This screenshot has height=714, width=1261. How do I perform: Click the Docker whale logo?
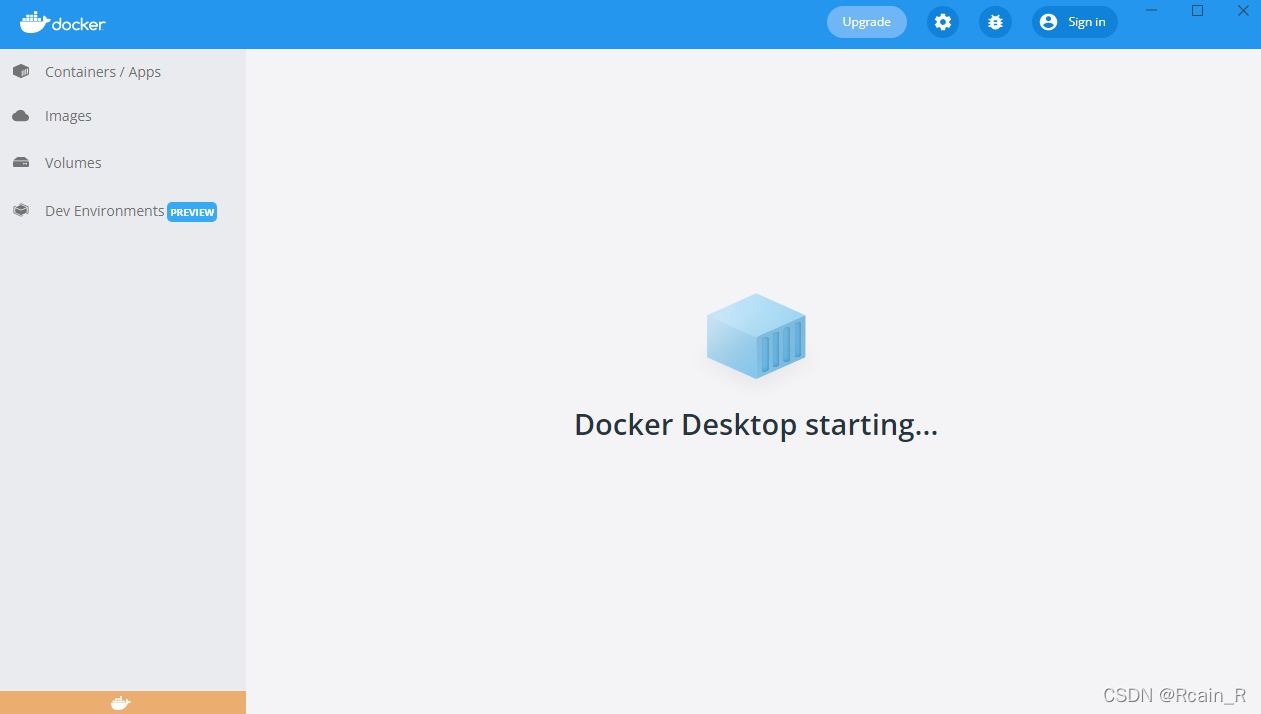point(62,22)
